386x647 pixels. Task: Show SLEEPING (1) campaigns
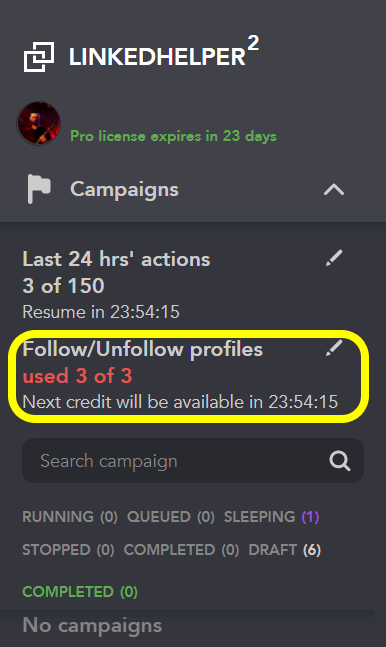coord(271,517)
